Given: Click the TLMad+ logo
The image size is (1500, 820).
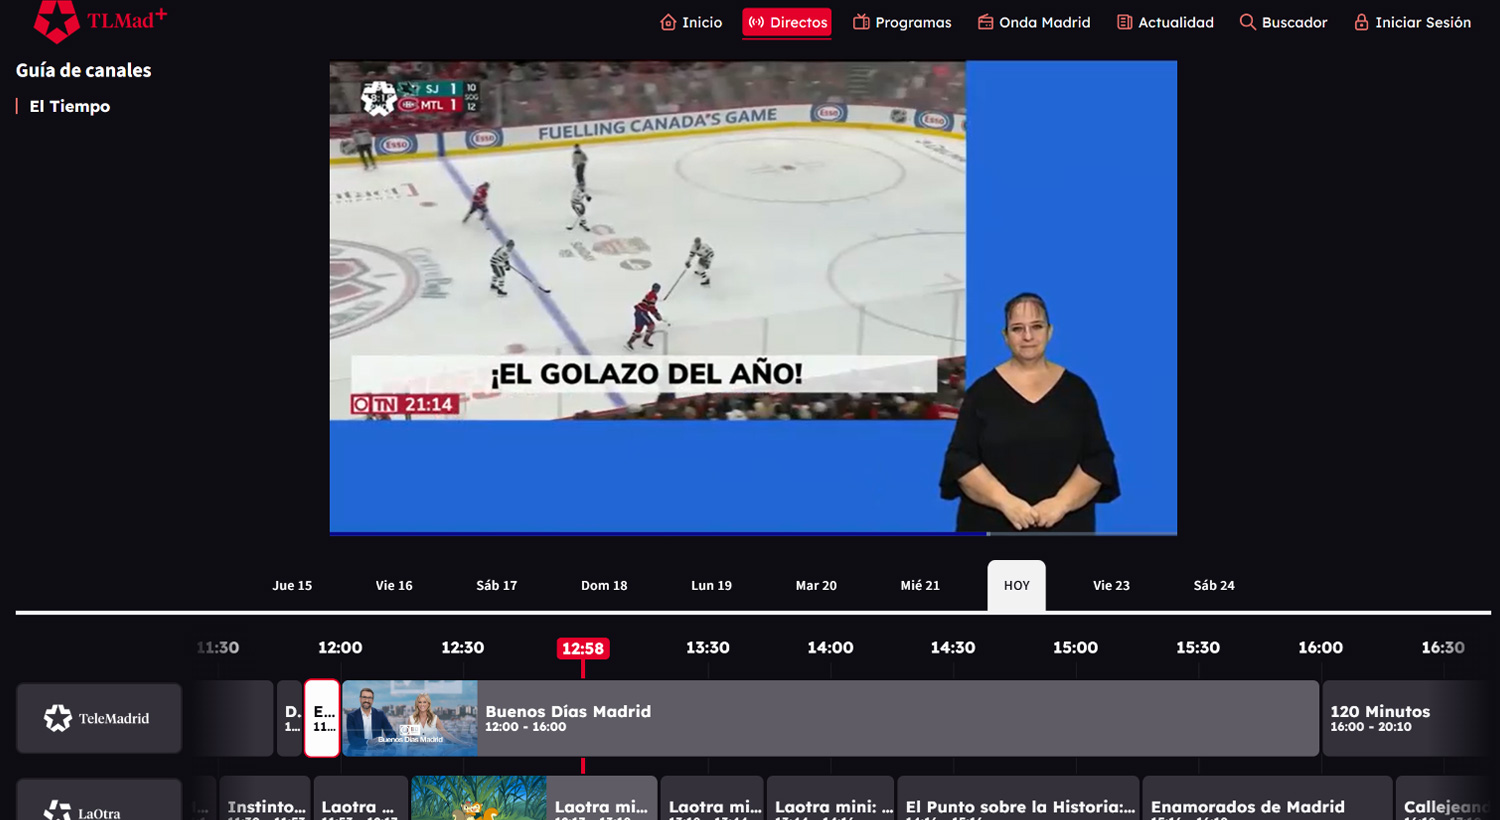Looking at the screenshot, I should (x=100, y=21).
